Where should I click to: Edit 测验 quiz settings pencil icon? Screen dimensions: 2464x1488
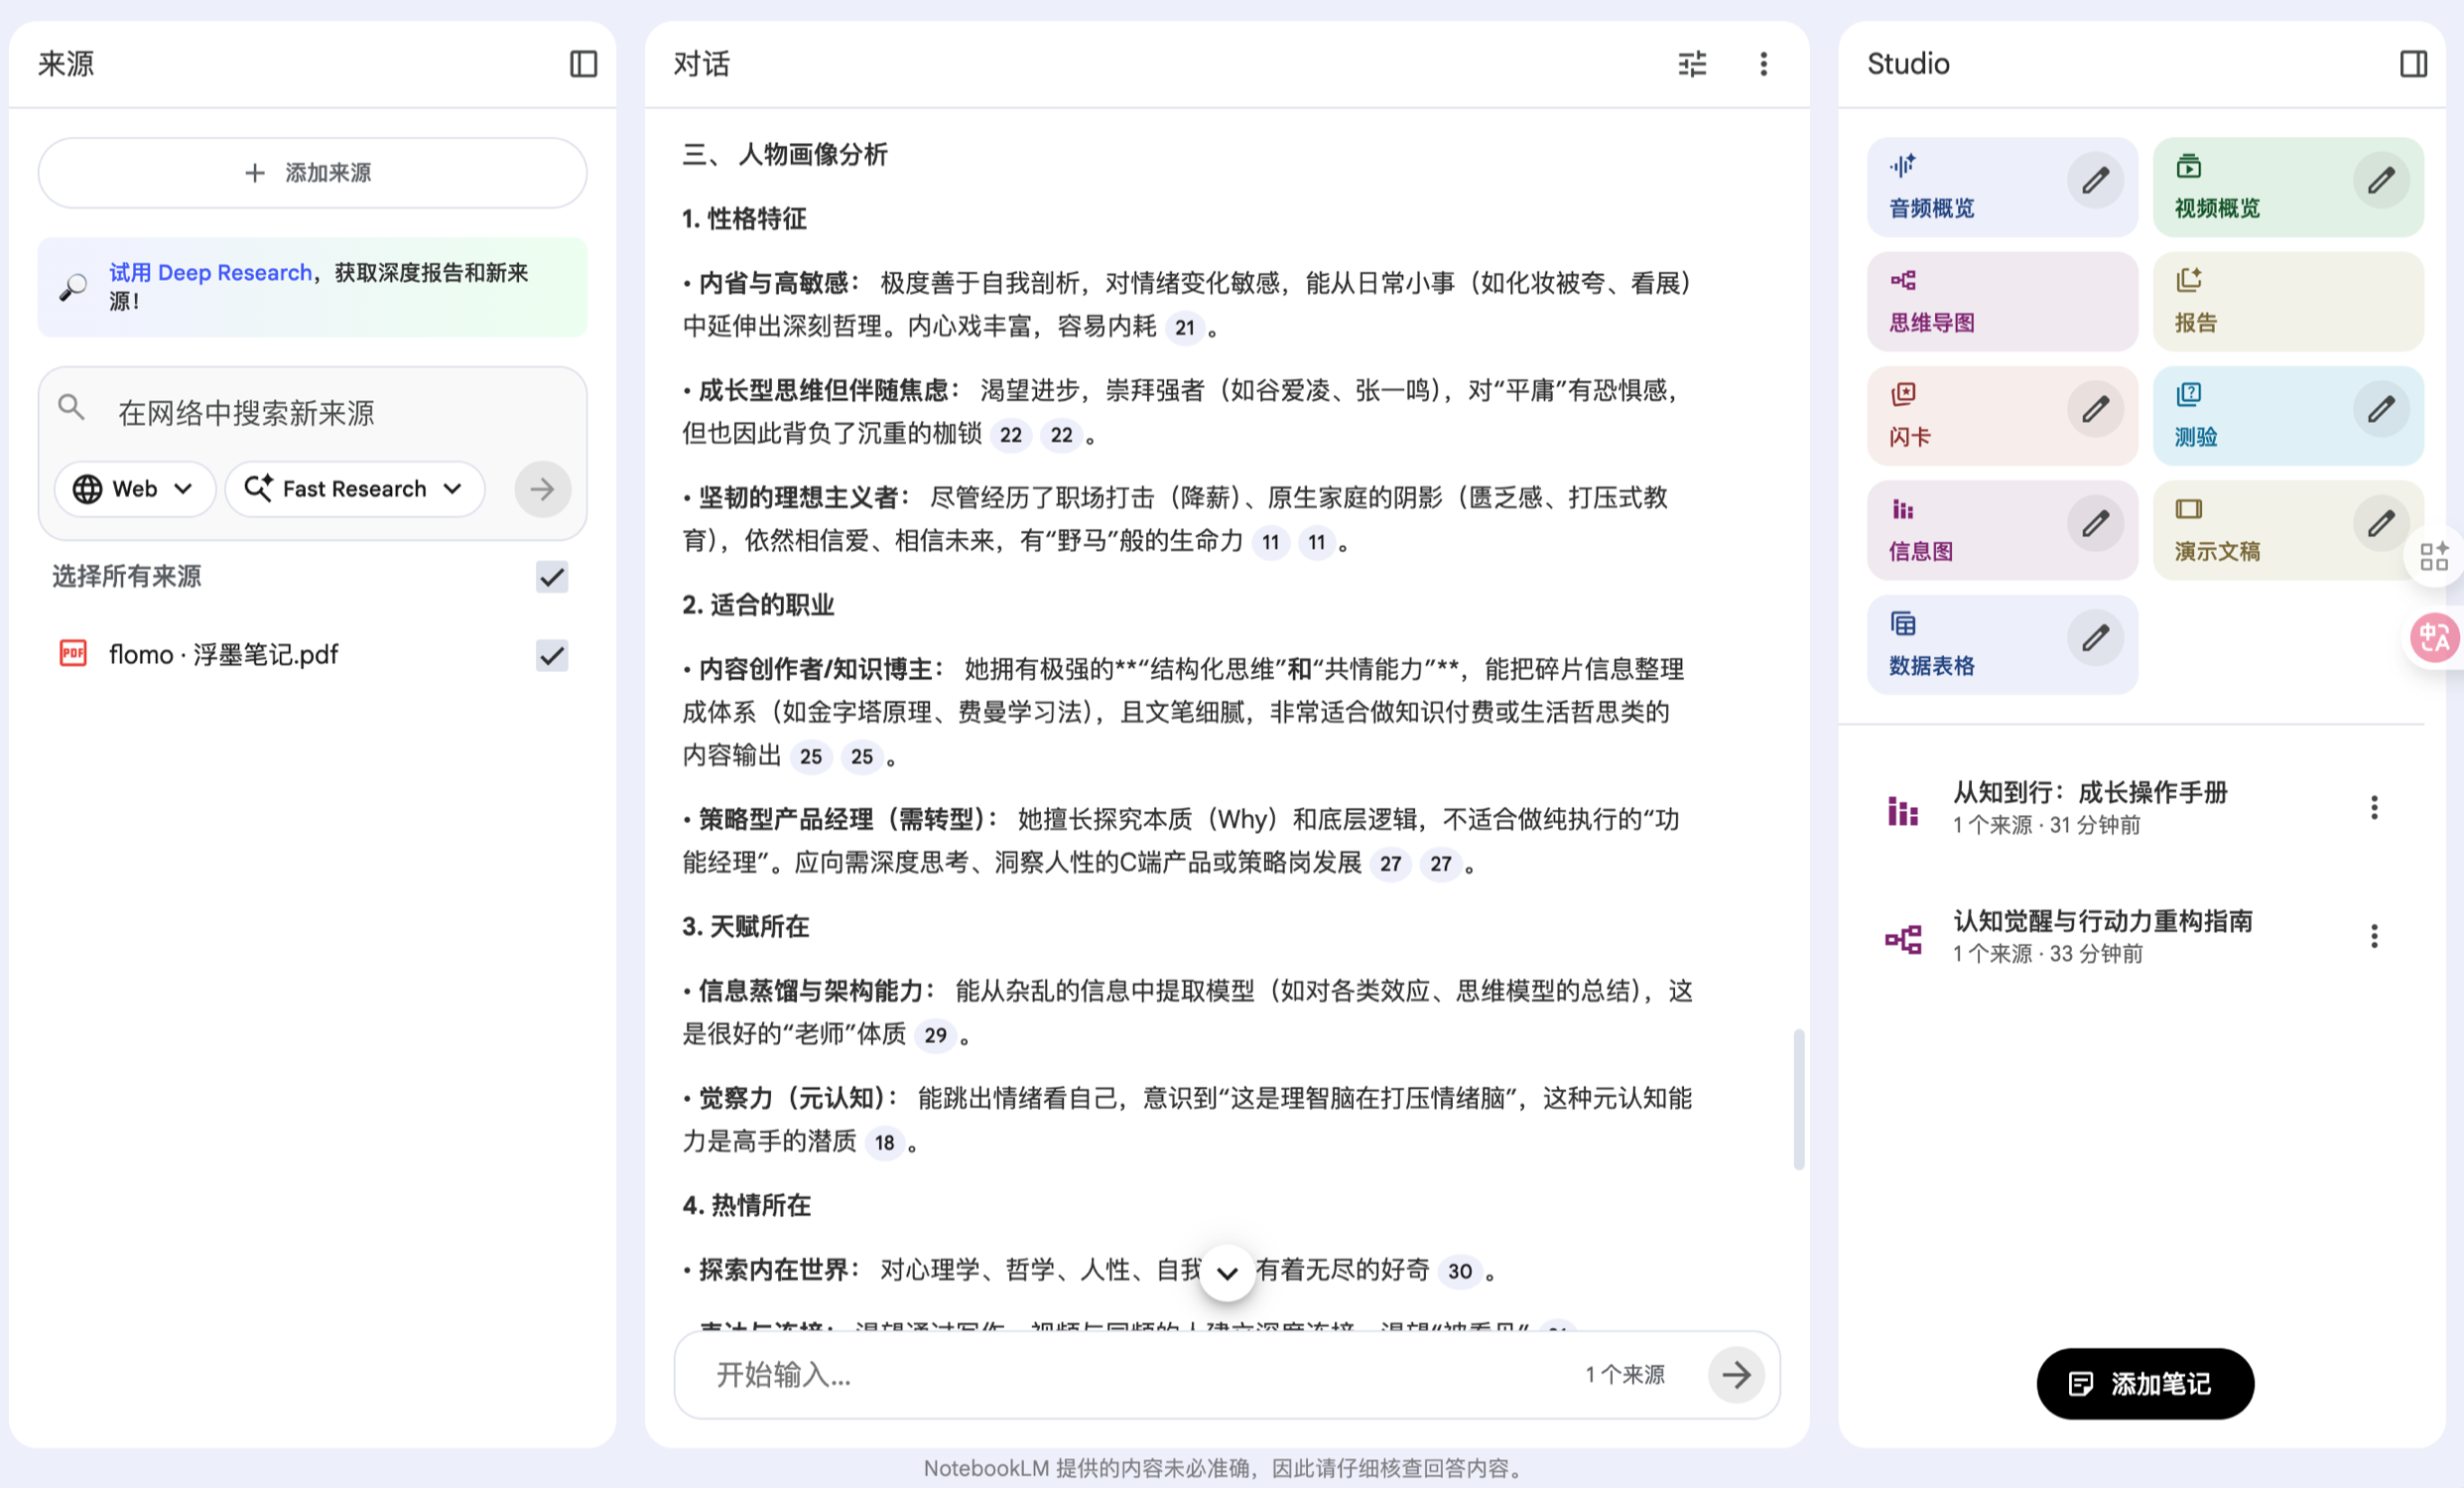tap(2381, 410)
